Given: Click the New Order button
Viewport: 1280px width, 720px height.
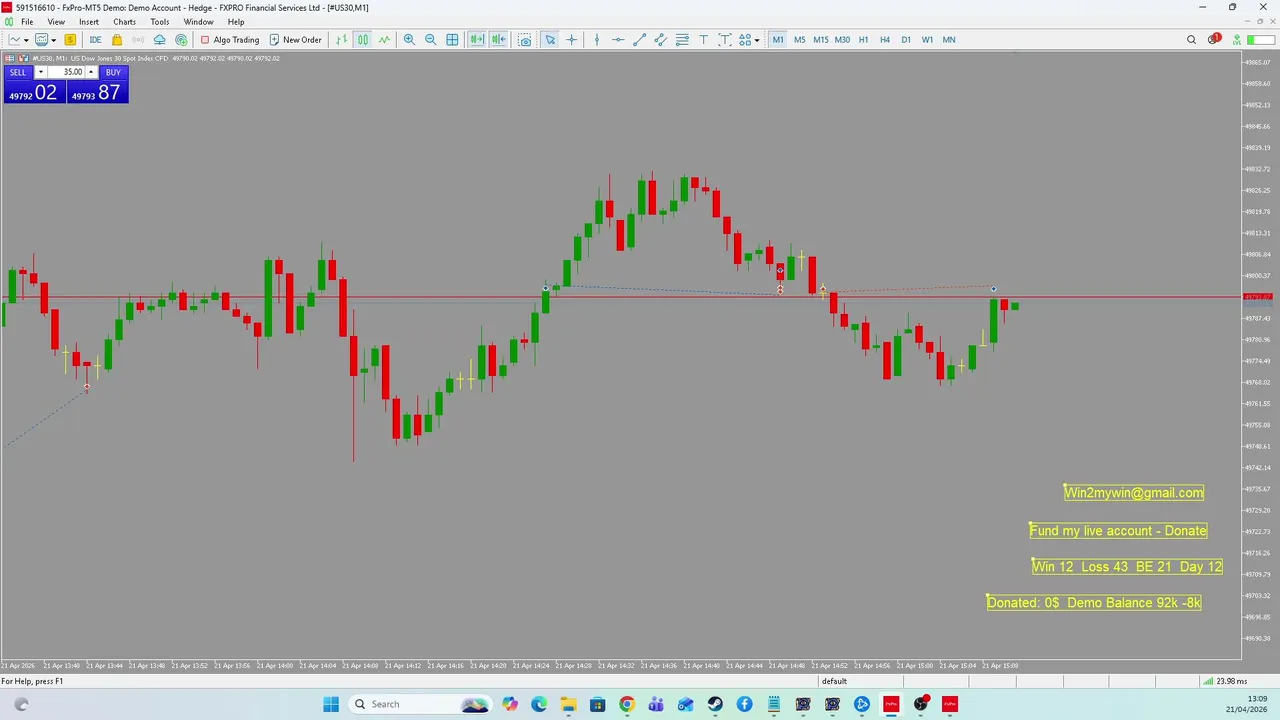Looking at the screenshot, I should [x=295, y=40].
